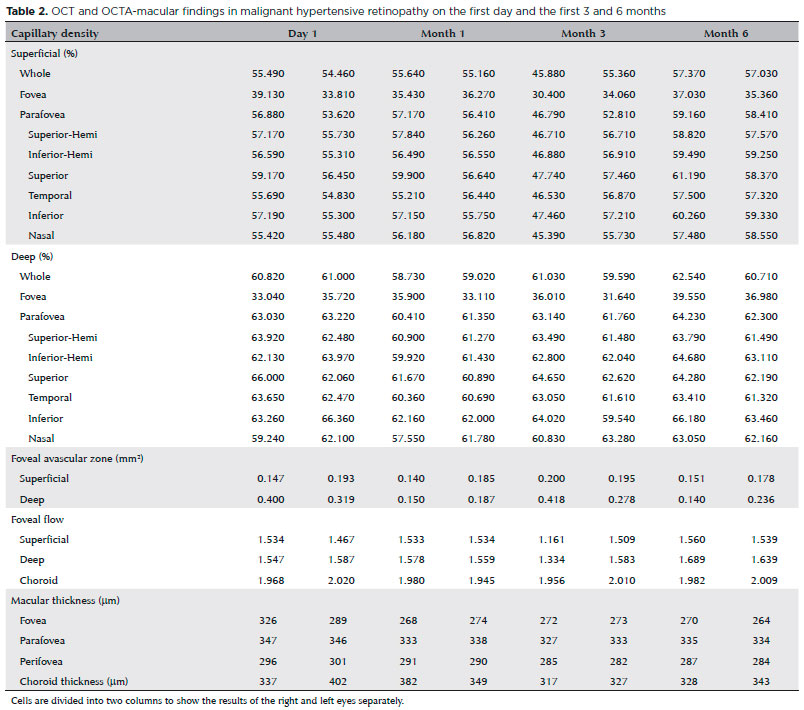Click the "Choroid" row label under Foveal flow
This screenshot has height=710, width=804.
pyautogui.click(x=38, y=580)
